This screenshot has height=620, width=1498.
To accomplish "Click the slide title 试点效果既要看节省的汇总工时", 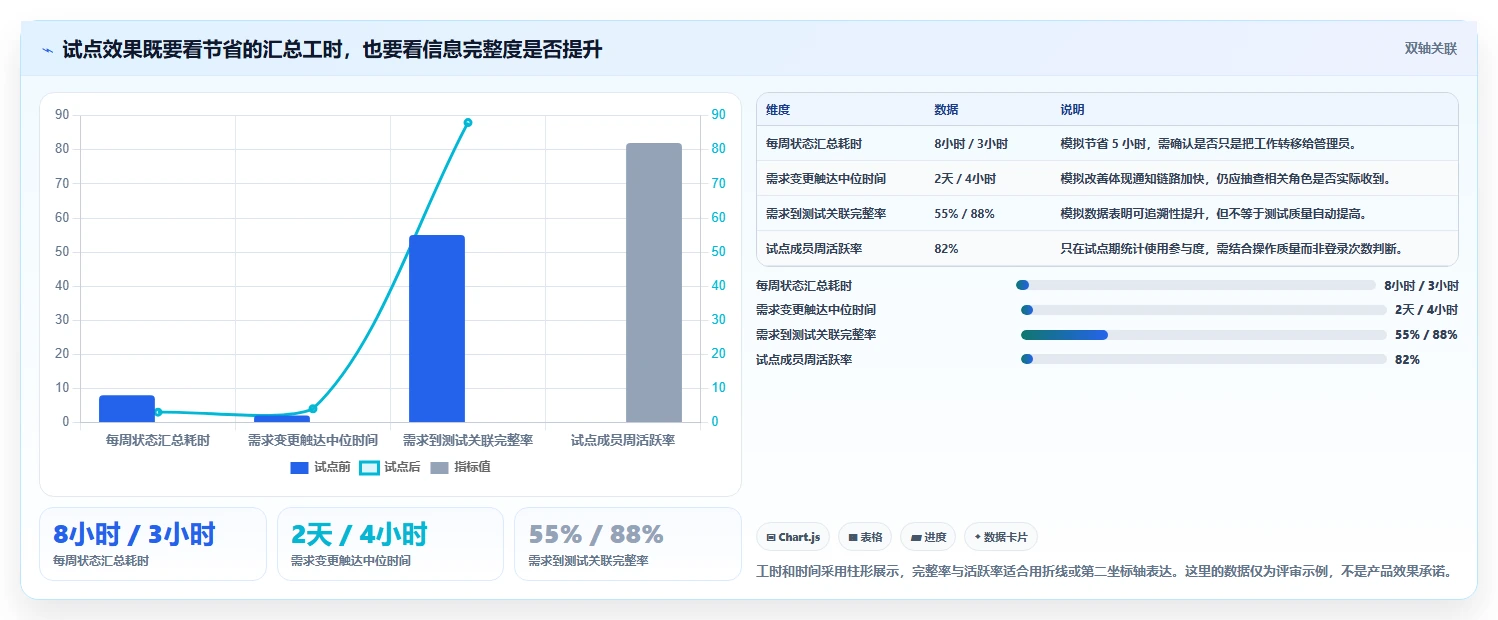I will click(332, 49).
